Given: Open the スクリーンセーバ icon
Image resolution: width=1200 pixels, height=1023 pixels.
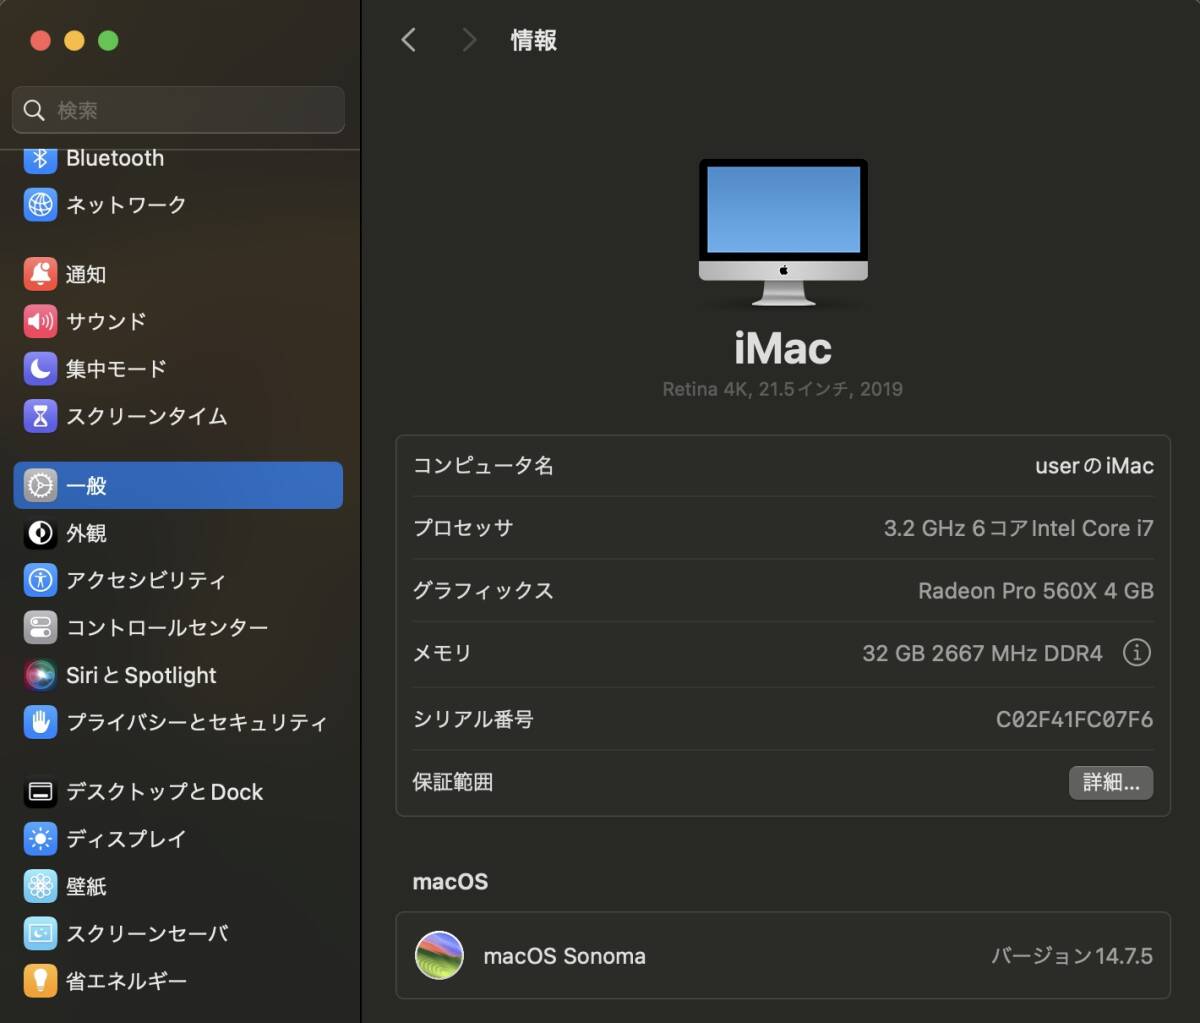Looking at the screenshot, I should pyautogui.click(x=40, y=934).
